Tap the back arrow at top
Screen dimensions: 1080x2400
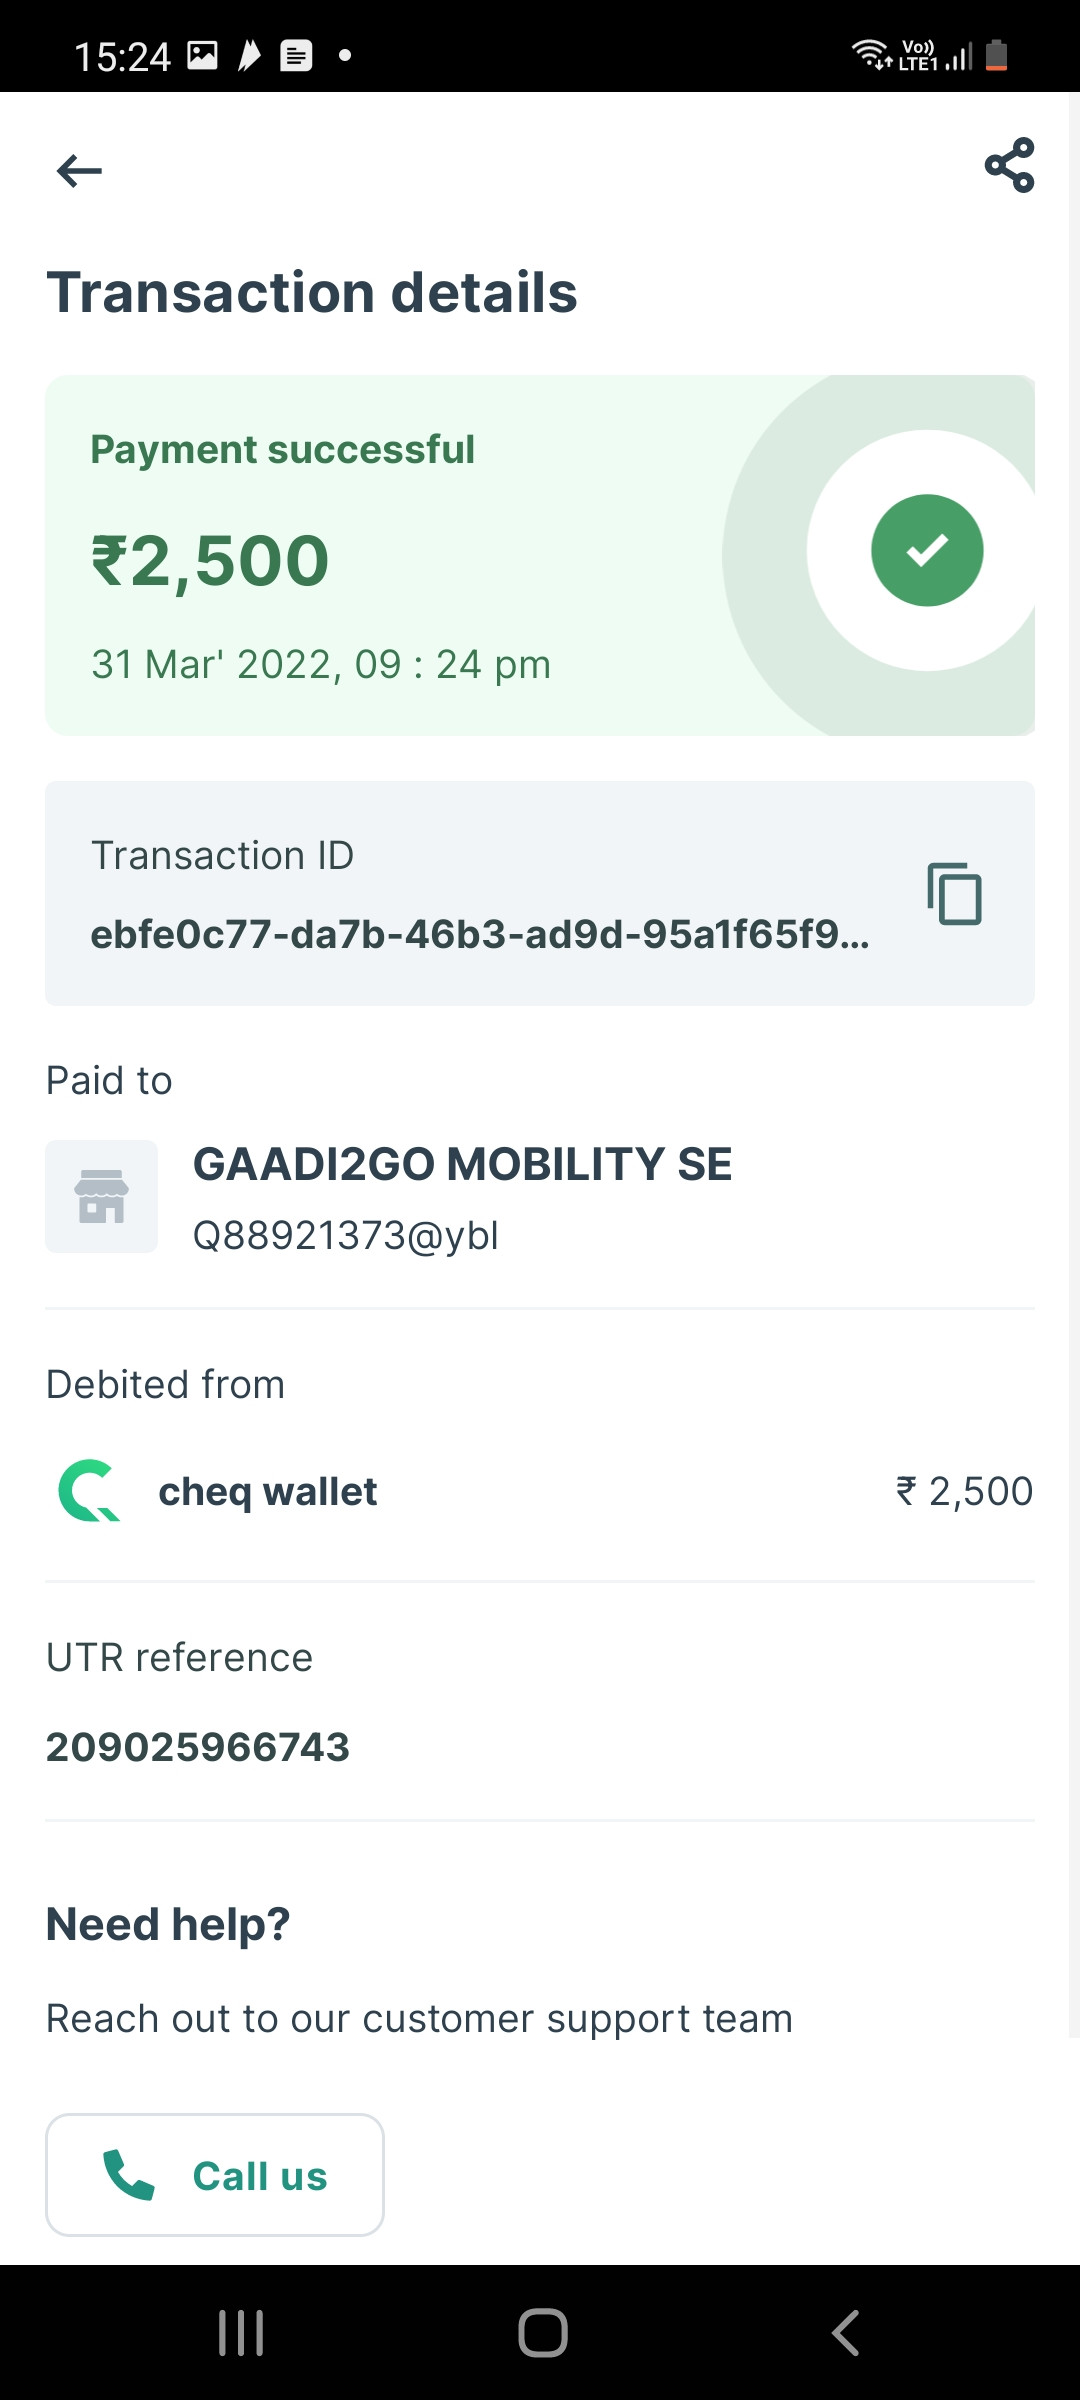pos(79,171)
